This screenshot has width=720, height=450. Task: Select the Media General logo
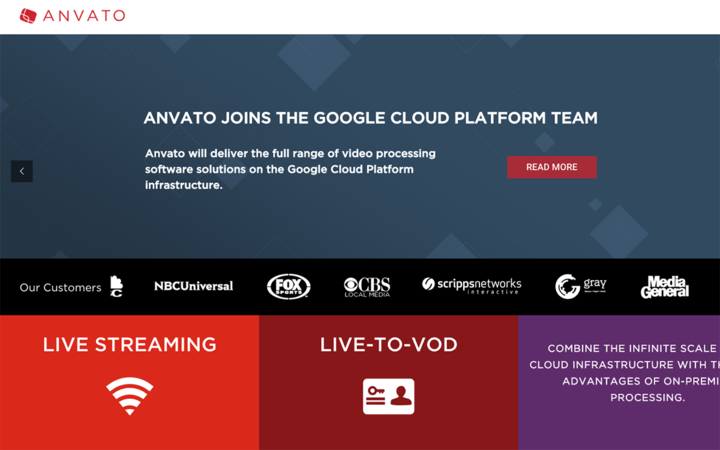(x=665, y=287)
